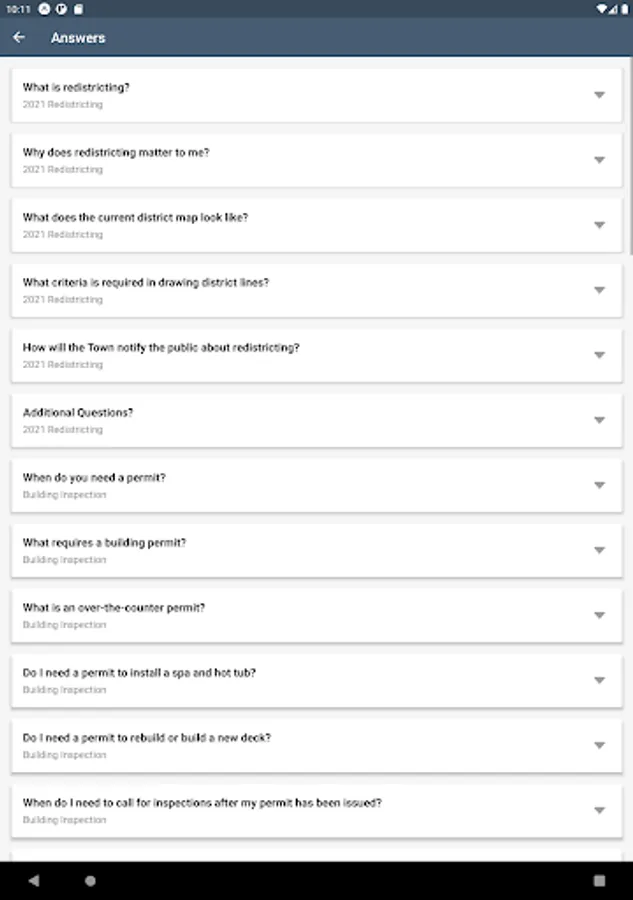Show answer for Town notify public question

[599, 355]
